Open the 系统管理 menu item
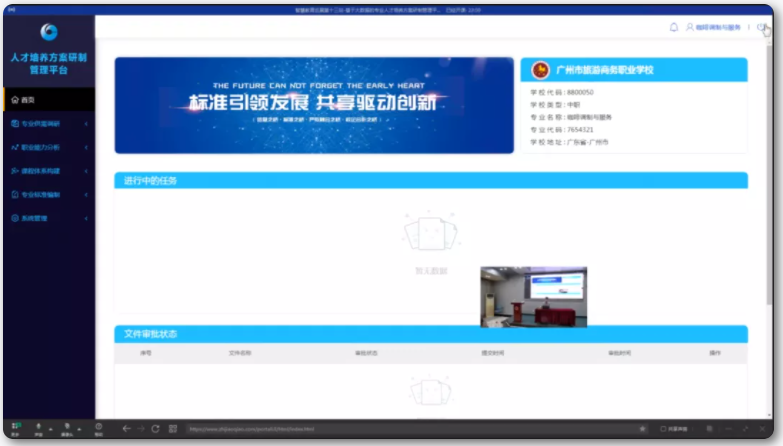The width and height of the screenshot is (783, 446). pos(49,218)
